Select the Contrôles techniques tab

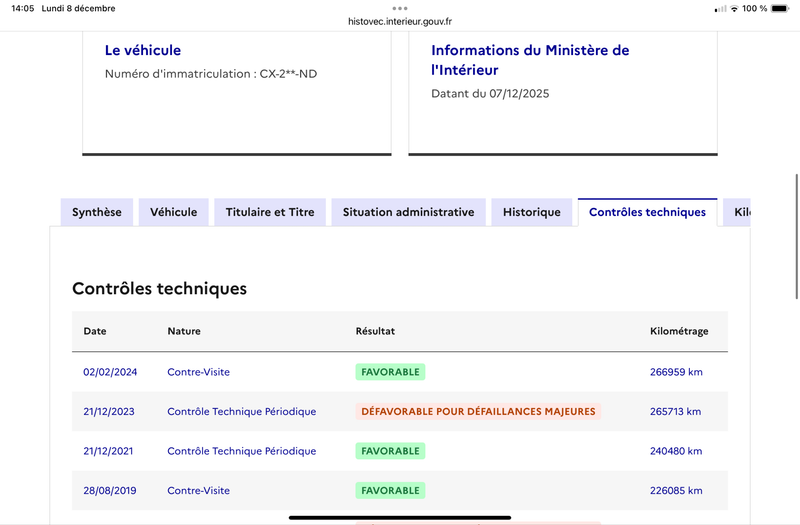[647, 212]
